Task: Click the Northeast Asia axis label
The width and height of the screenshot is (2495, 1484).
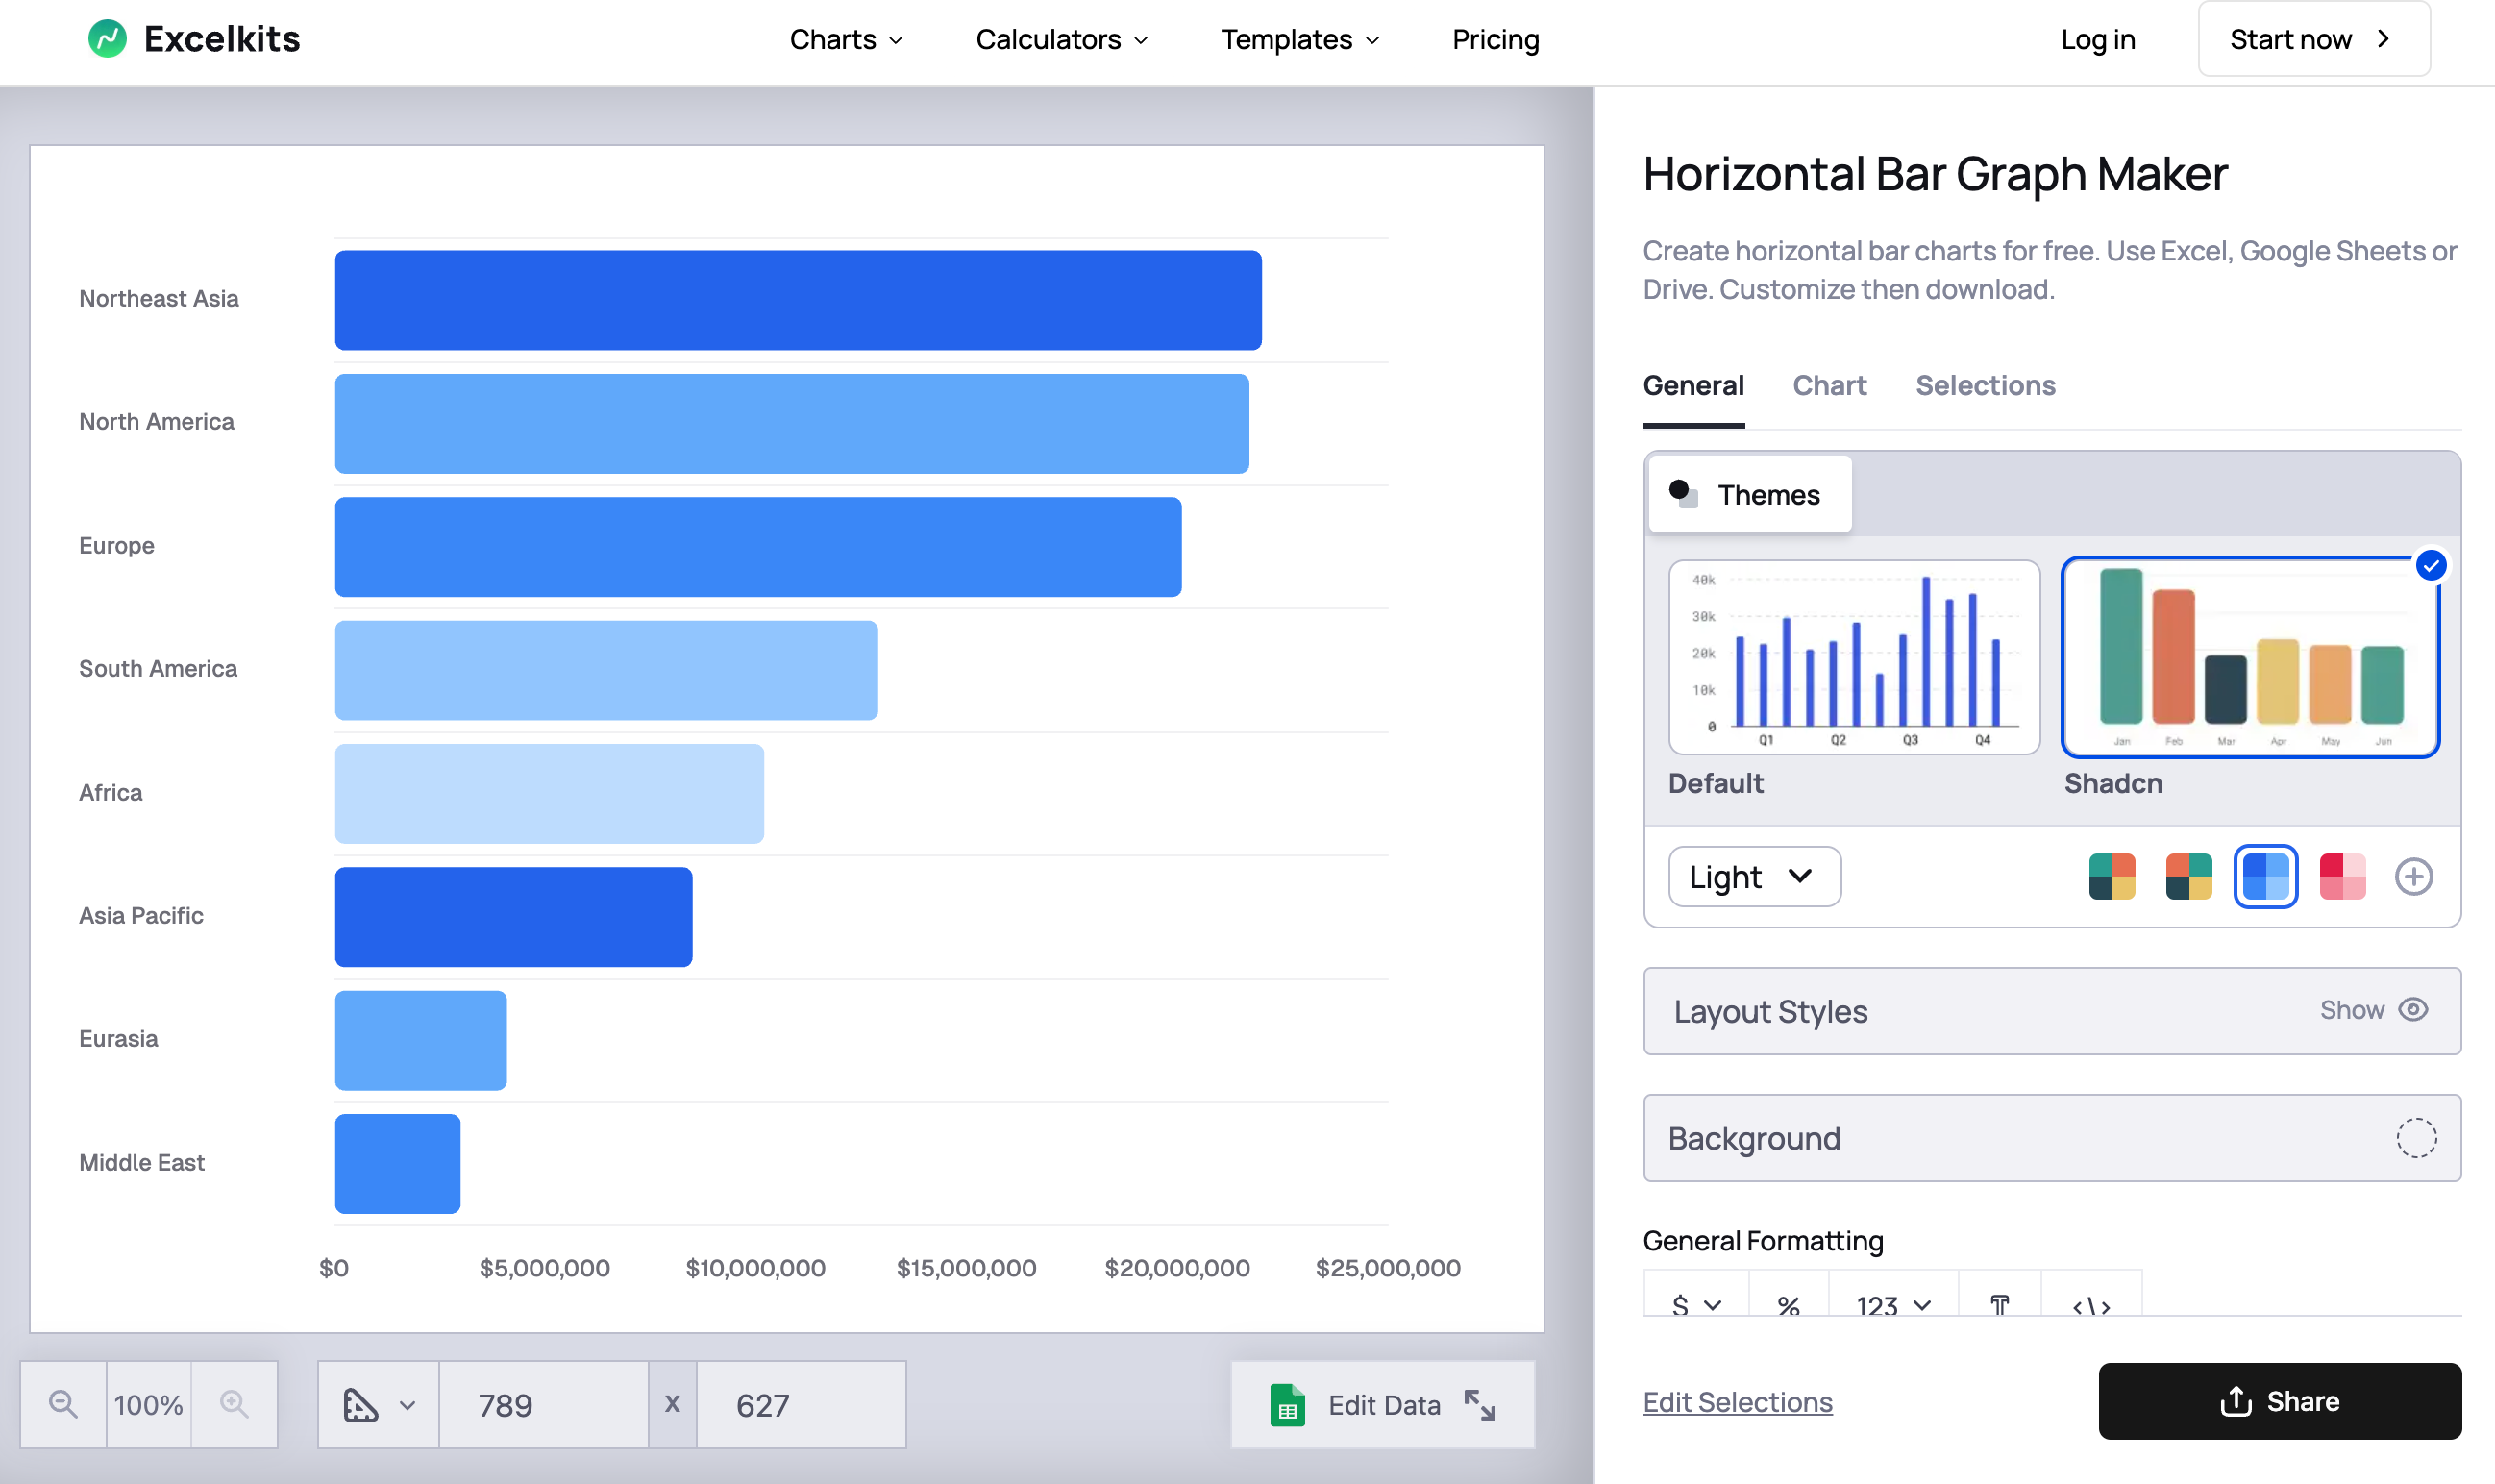Action: point(159,299)
